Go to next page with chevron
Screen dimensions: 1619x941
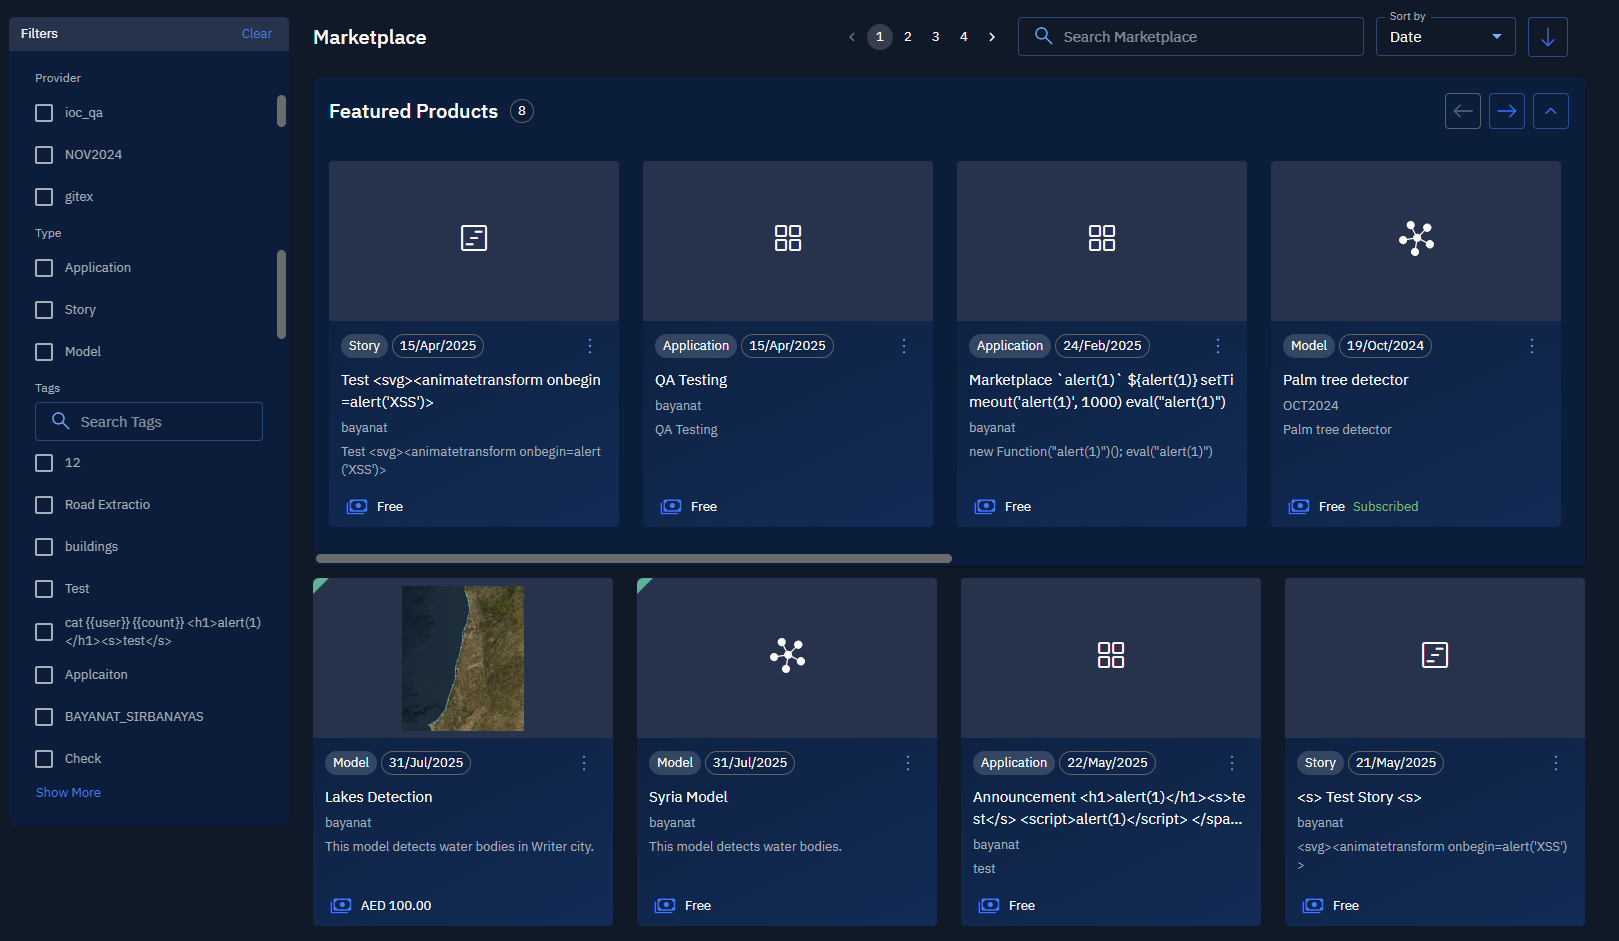pos(991,37)
